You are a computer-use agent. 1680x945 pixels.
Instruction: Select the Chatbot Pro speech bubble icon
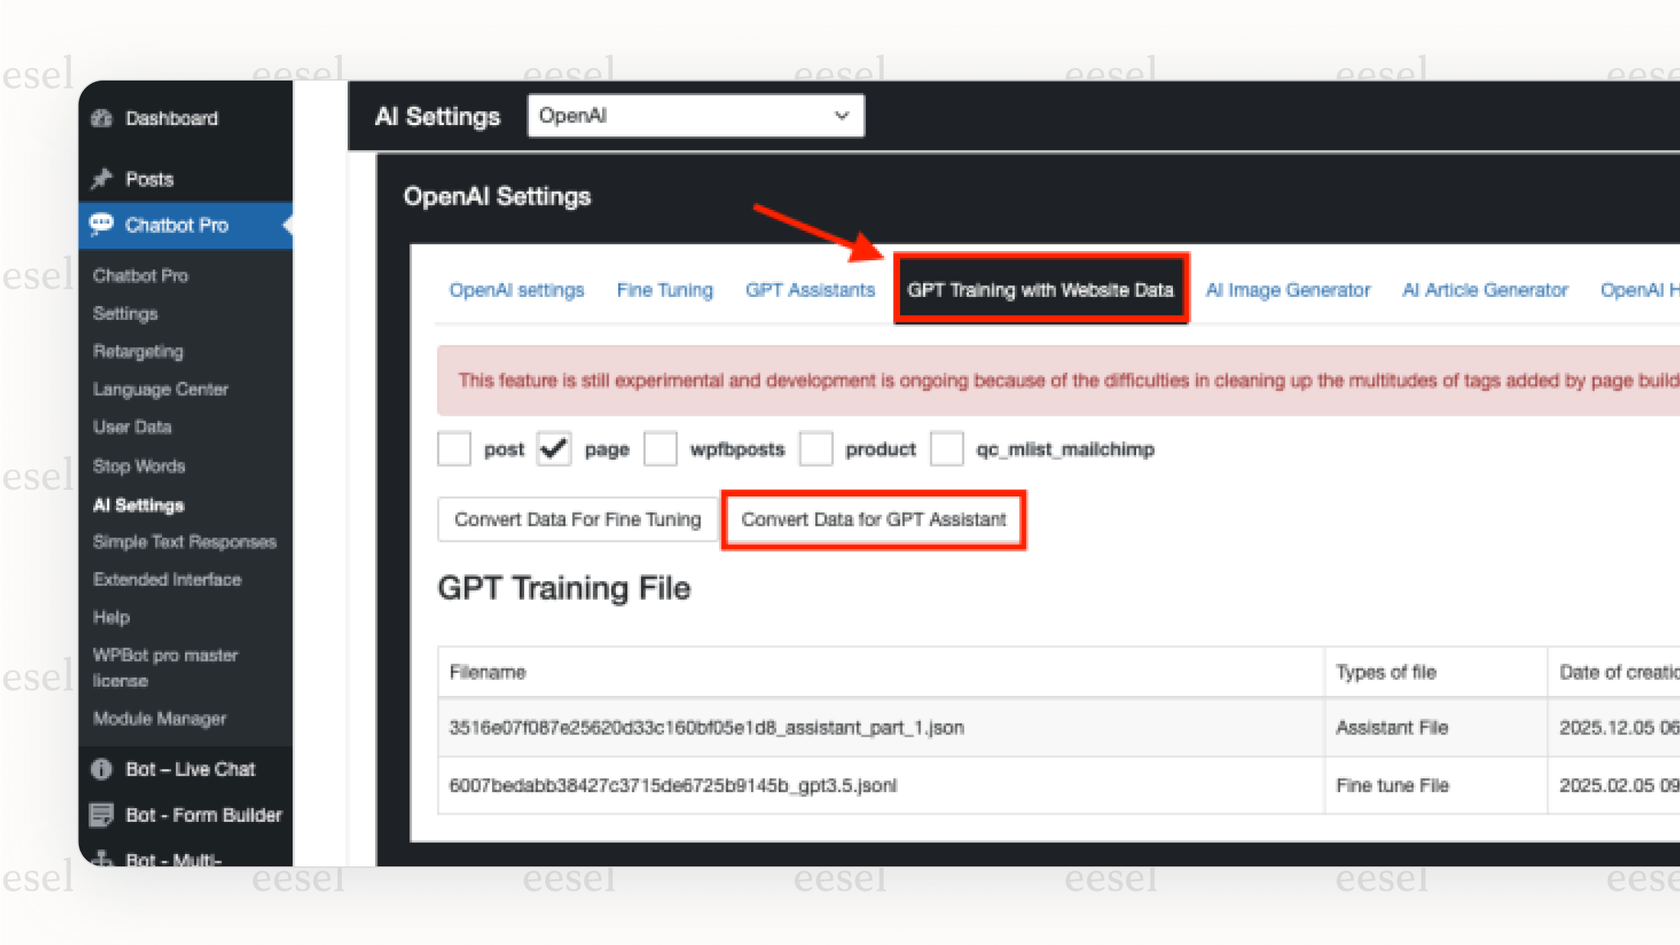tap(102, 225)
